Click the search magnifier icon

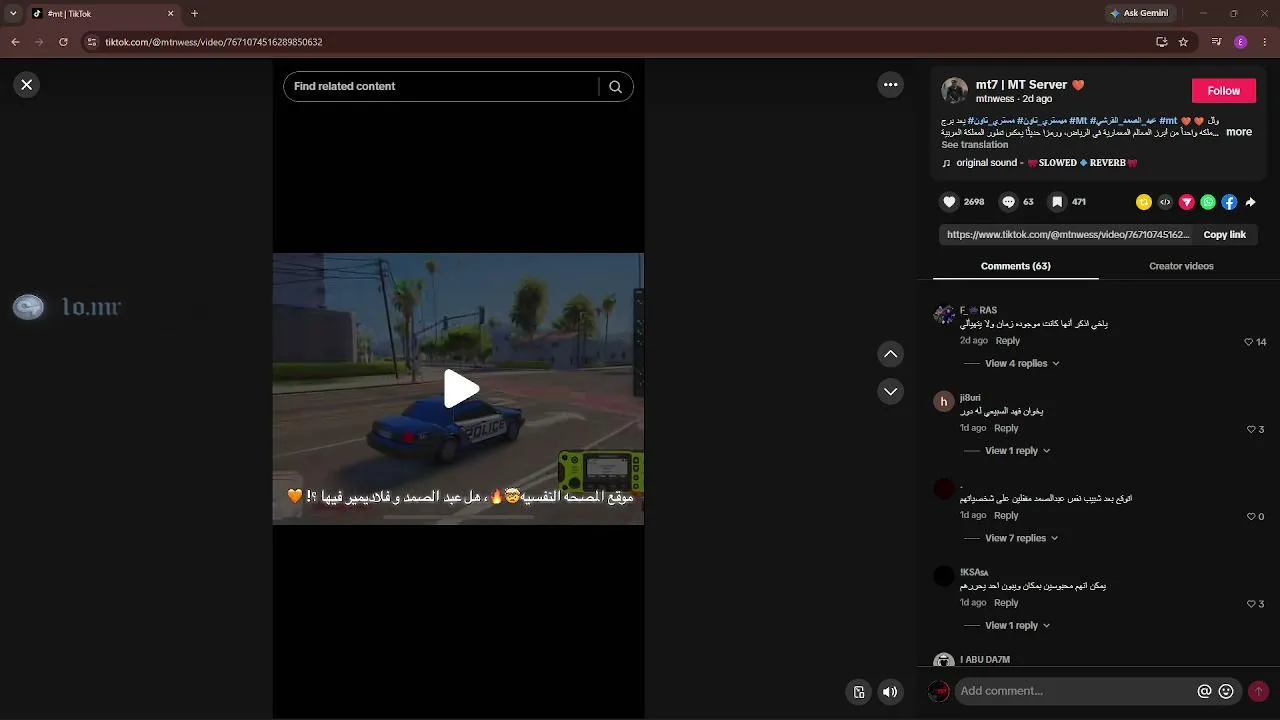pos(615,87)
